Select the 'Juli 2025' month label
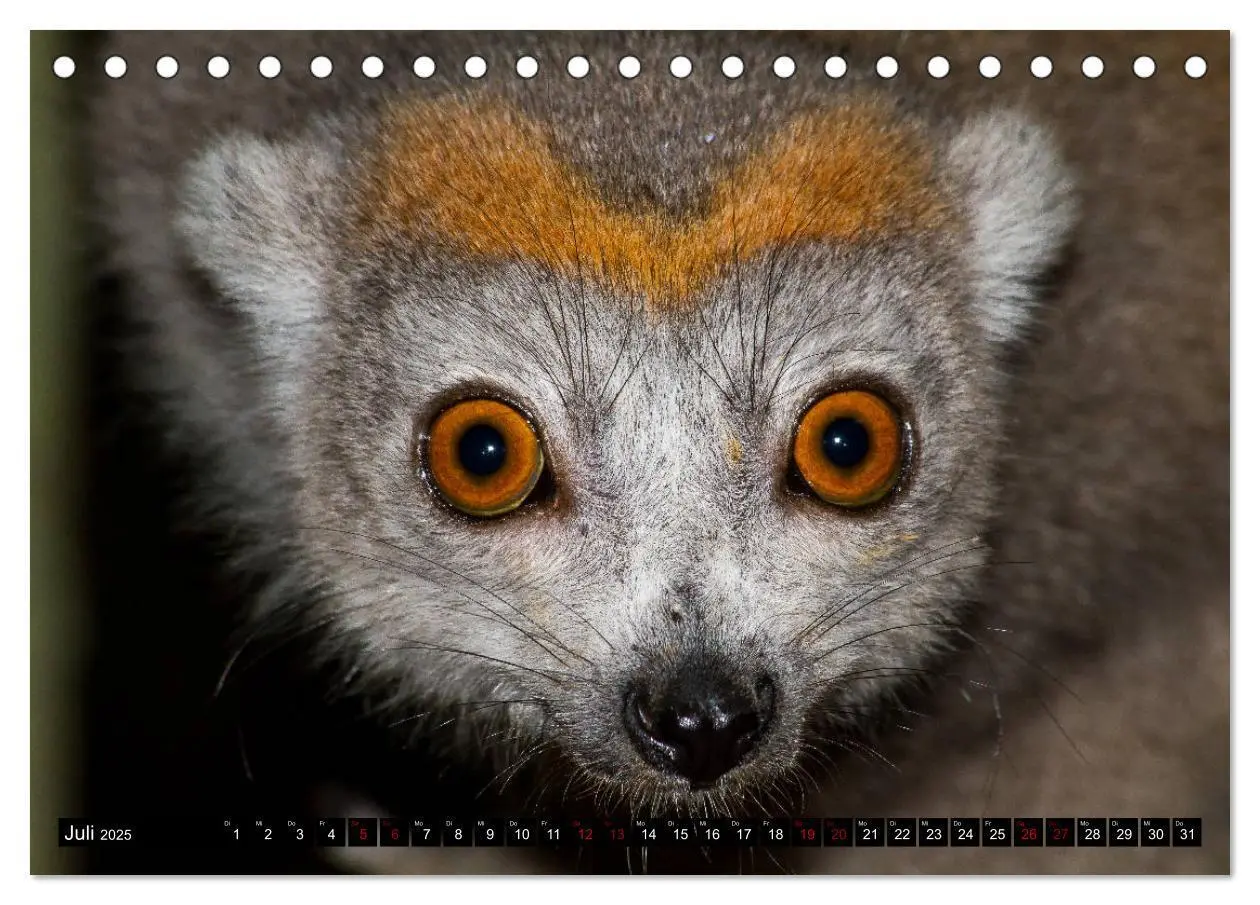The width and height of the screenshot is (1260, 905). (x=98, y=833)
